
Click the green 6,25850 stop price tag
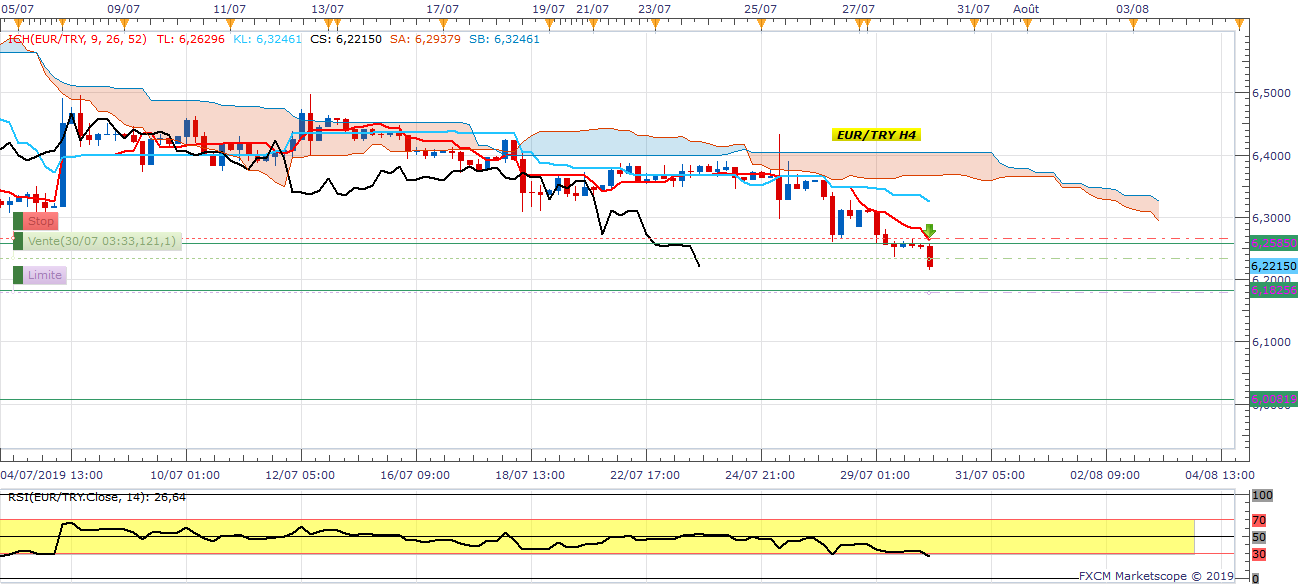coord(1272,243)
